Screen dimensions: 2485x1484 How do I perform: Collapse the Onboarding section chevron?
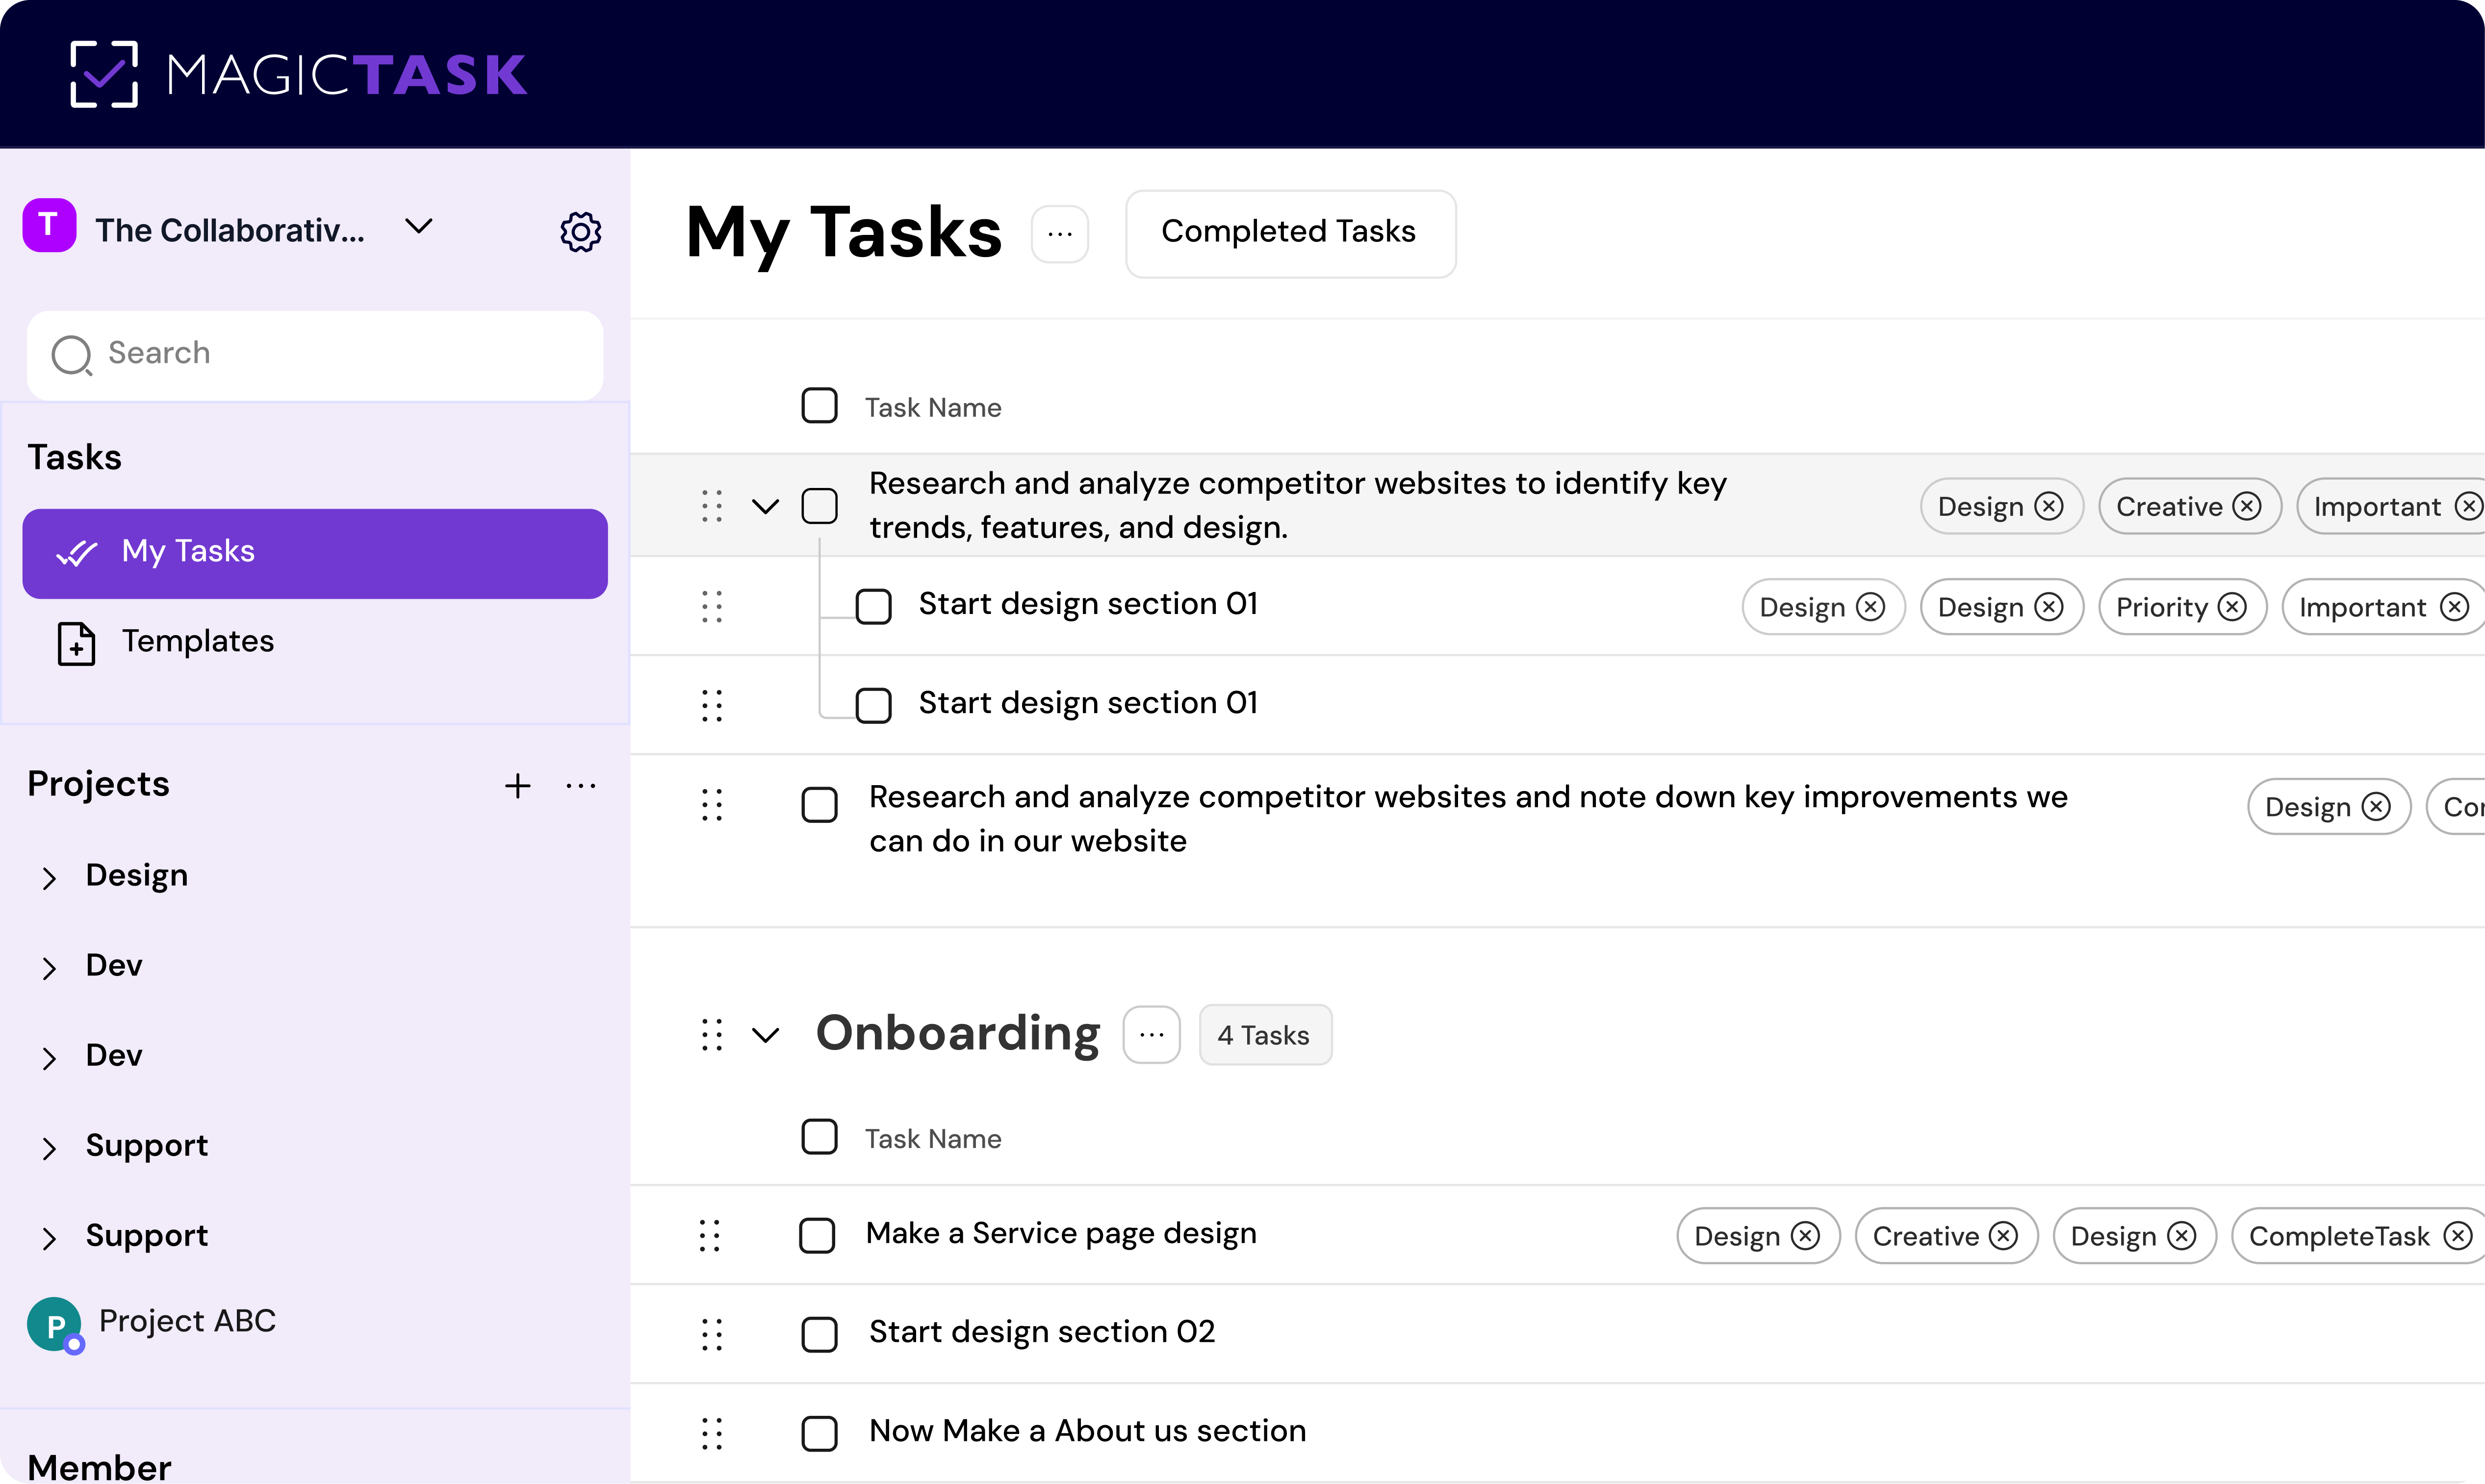[x=765, y=1035]
